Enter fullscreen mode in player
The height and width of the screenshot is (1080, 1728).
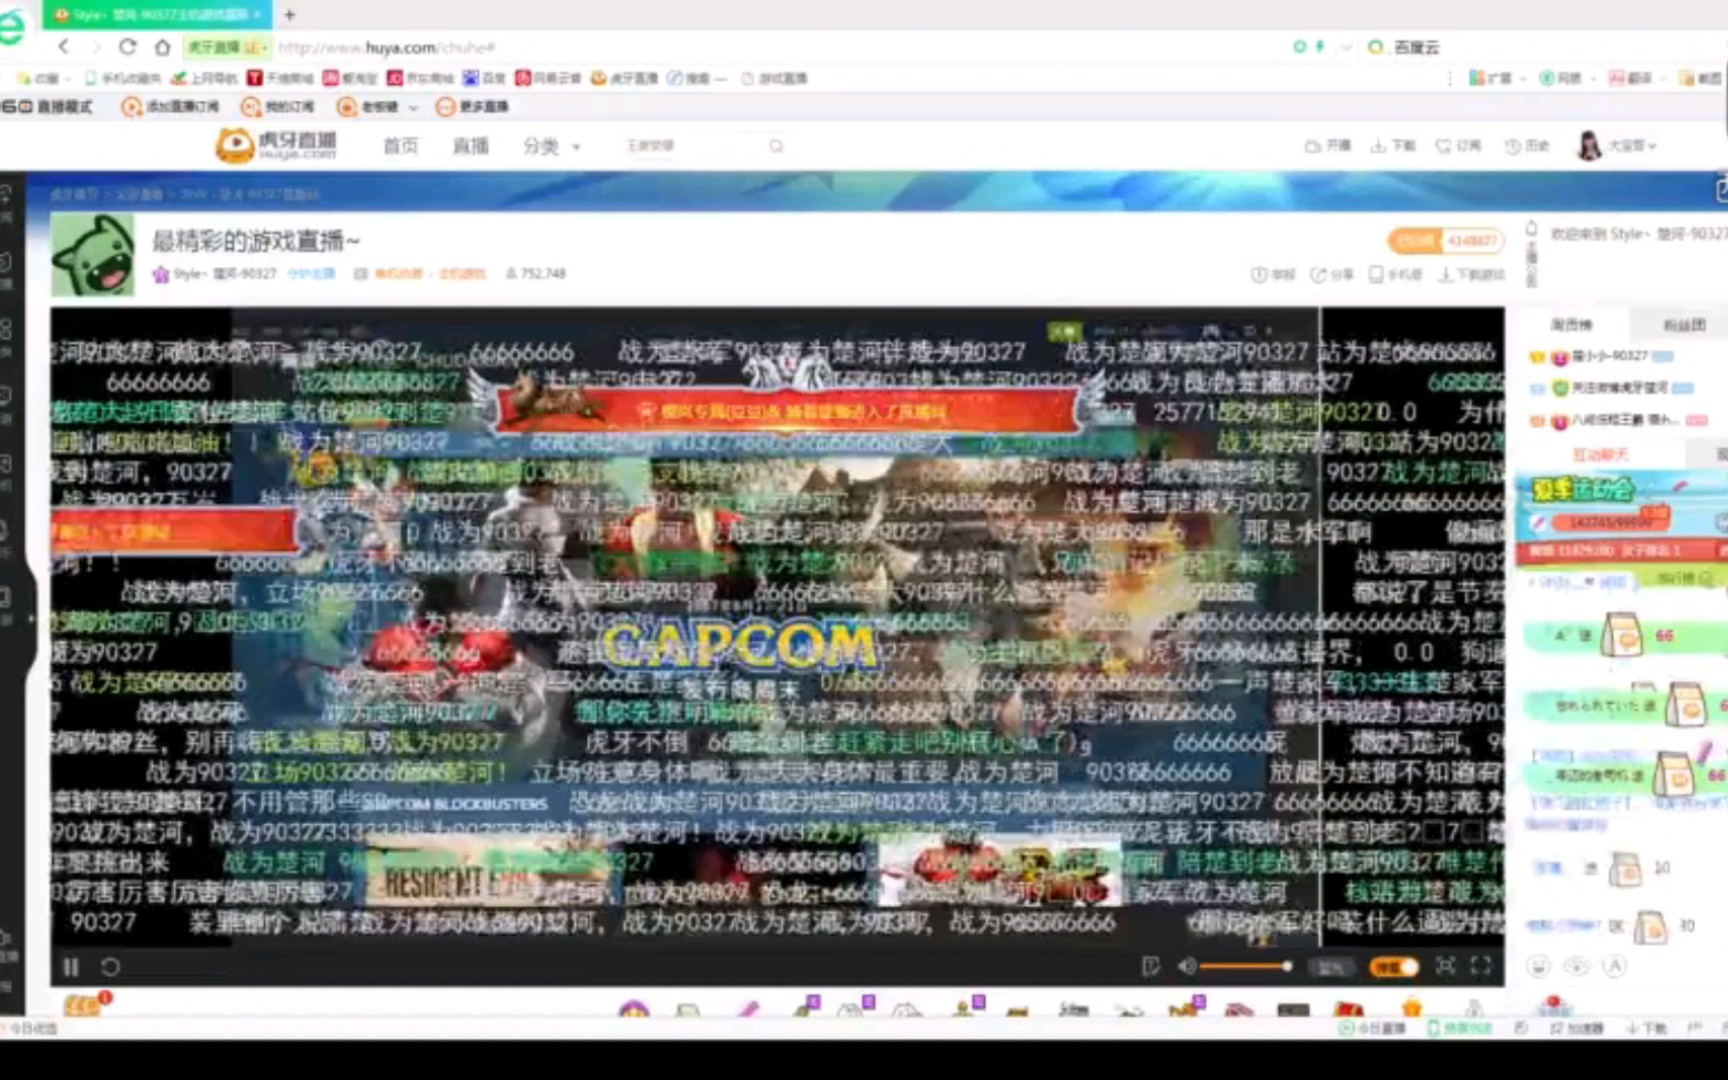pyautogui.click(x=1481, y=966)
